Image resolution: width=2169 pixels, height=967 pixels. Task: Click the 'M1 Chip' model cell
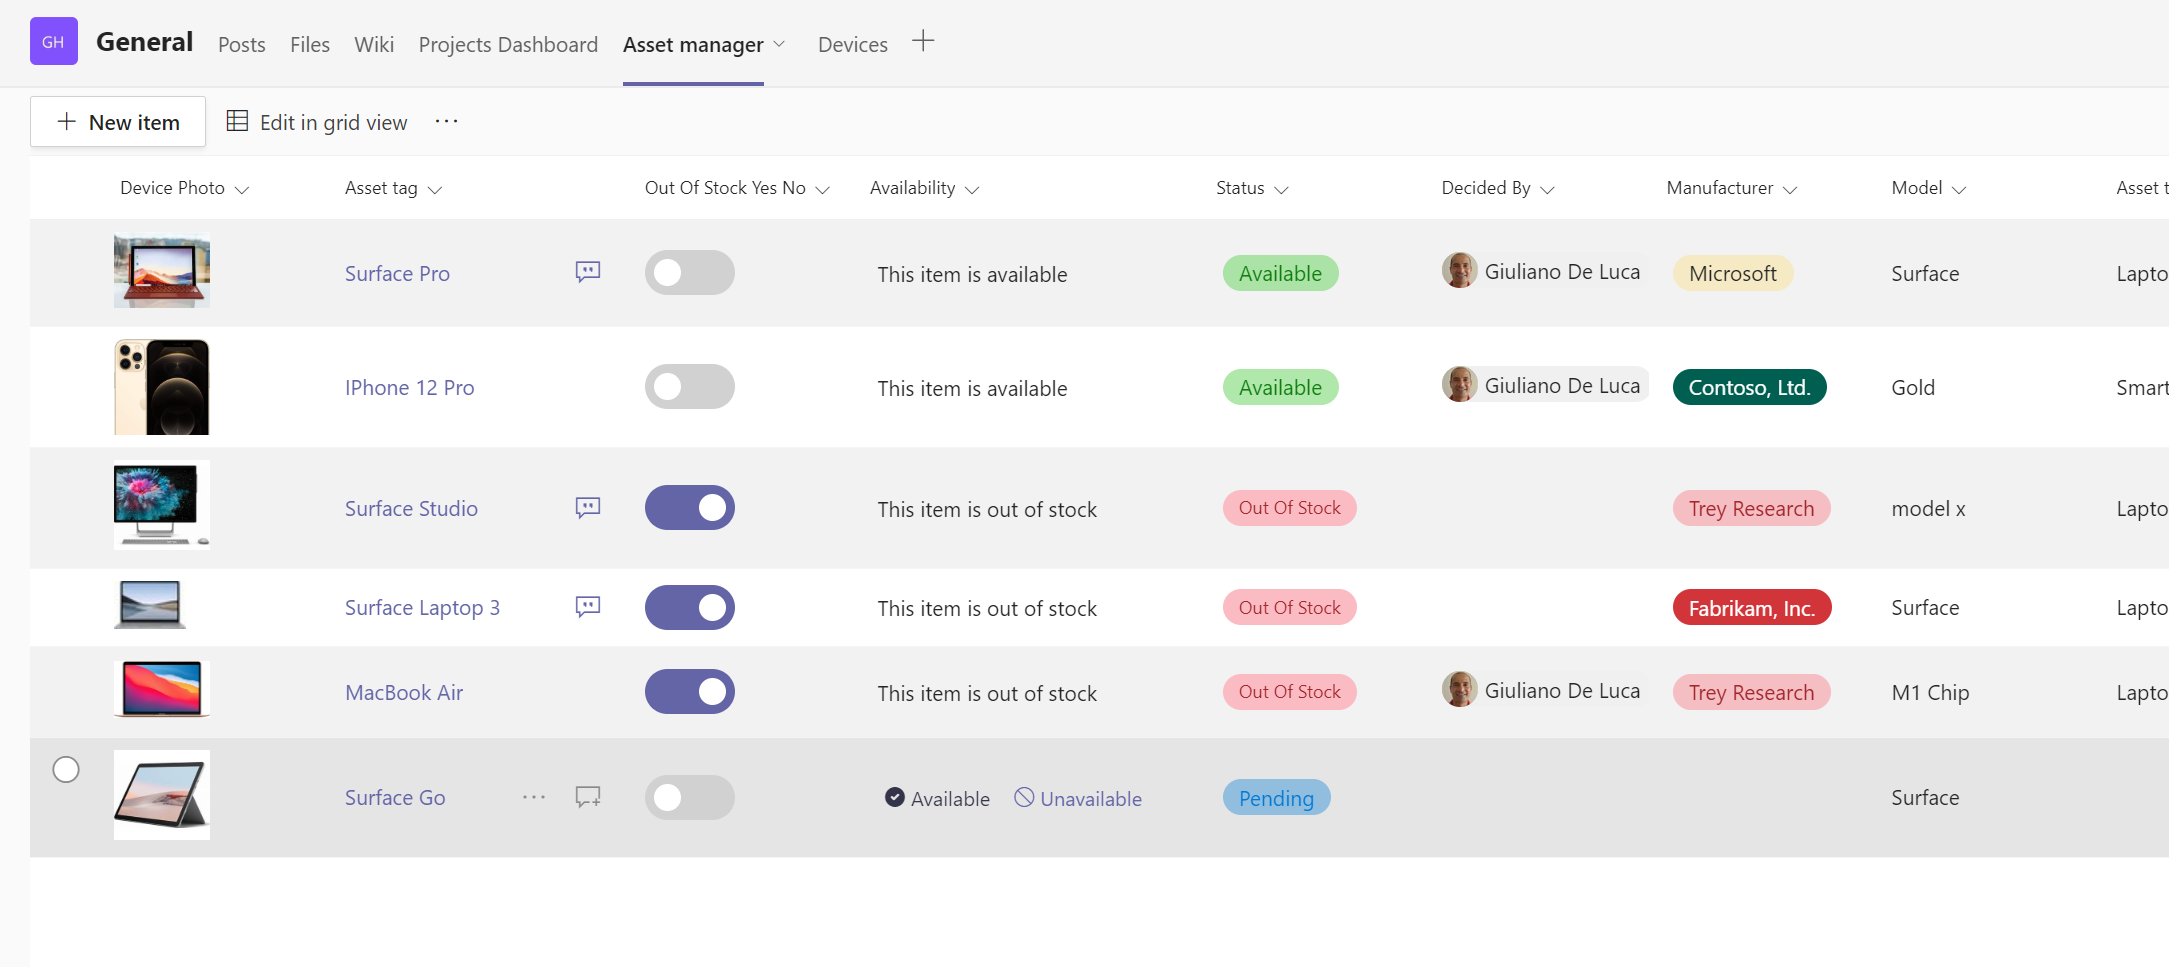1930,692
